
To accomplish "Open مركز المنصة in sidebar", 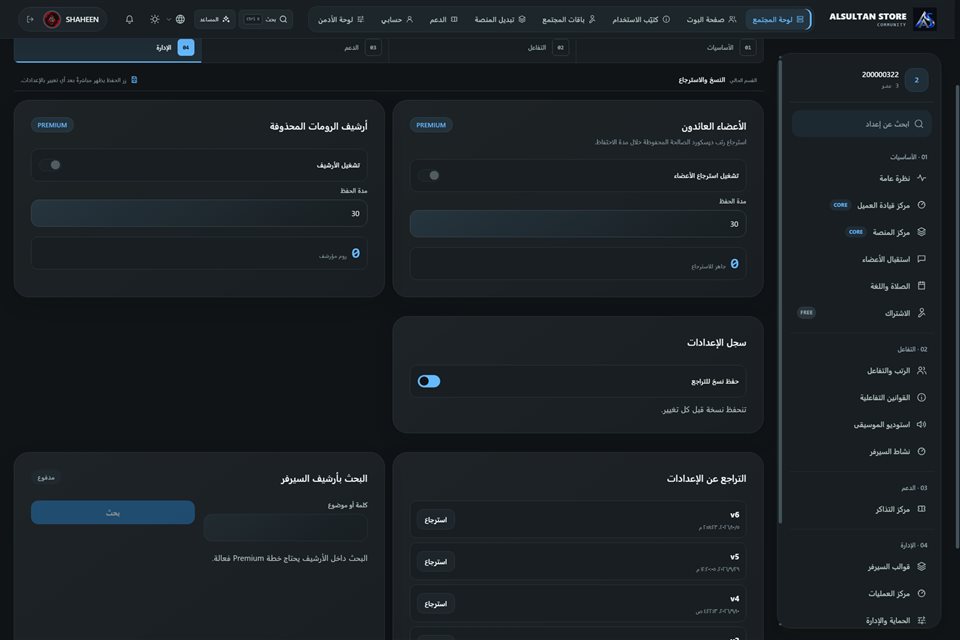I will pyautogui.click(x=861, y=232).
